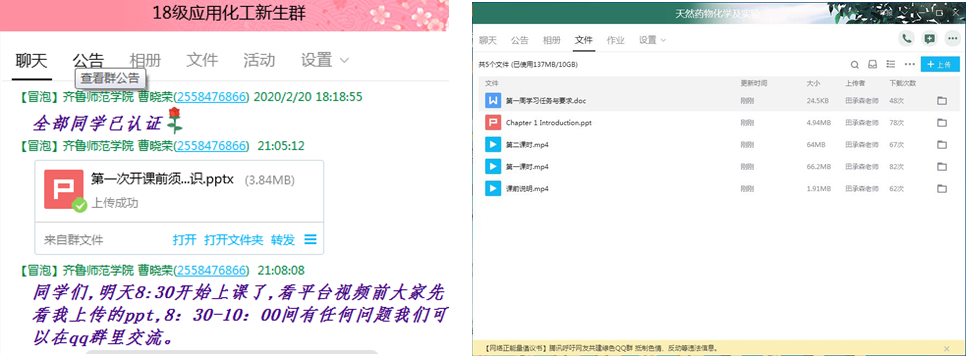Screen dimensions: 969x360
Task: Close the yellow notice banner
Action: click(946, 349)
